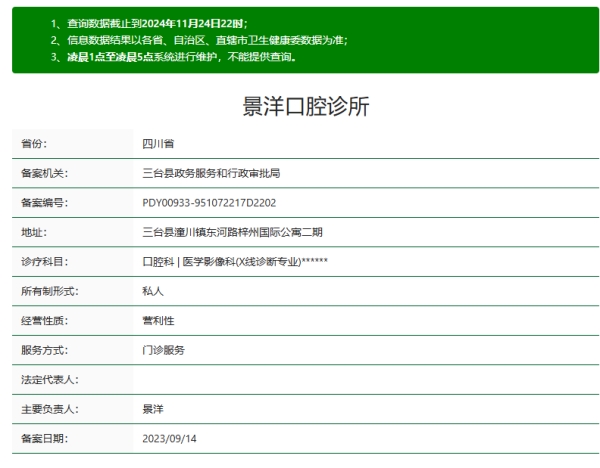This screenshot has width=600, height=468.
Task: Select the ownership value 私人
Action: point(153,291)
